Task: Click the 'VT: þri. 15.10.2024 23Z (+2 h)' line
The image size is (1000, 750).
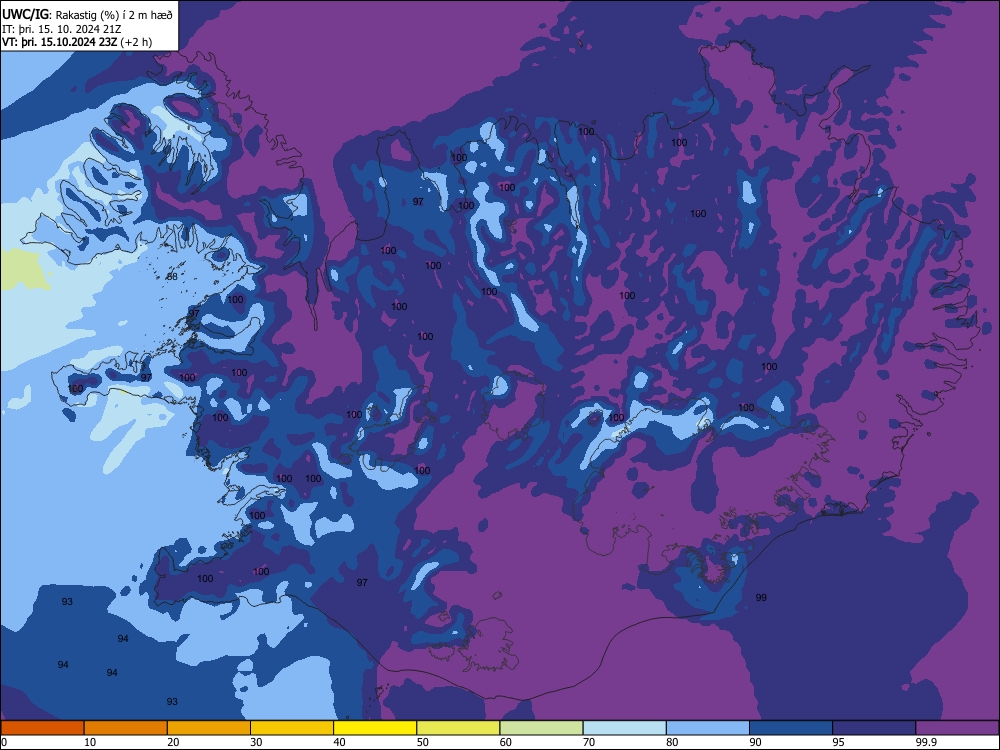Action: pyautogui.click(x=77, y=42)
